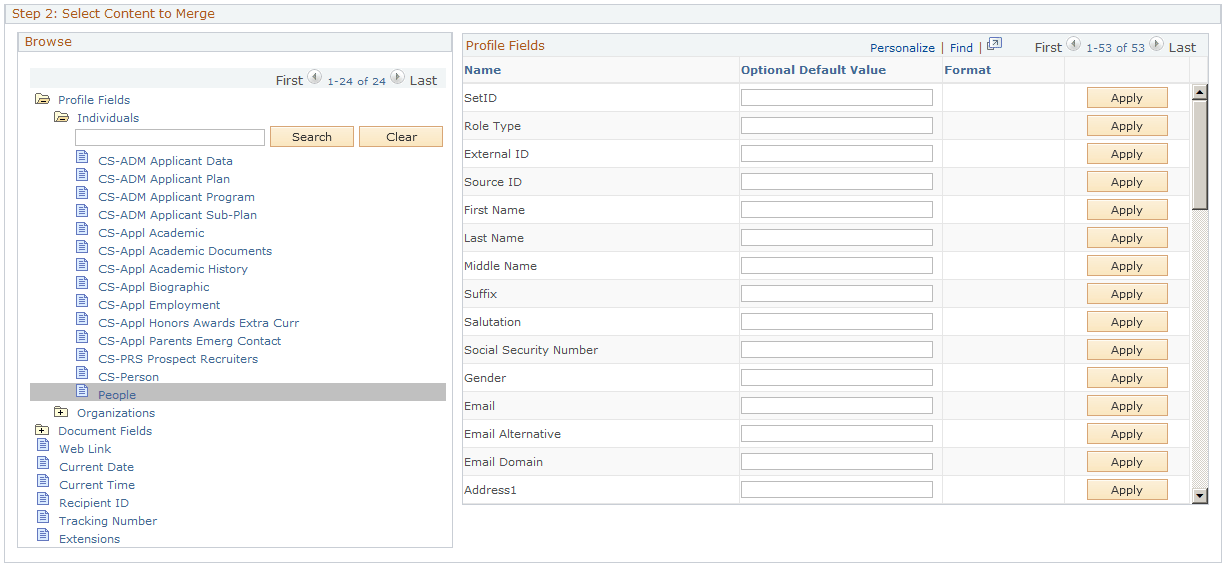The width and height of the screenshot is (1229, 568).
Task: Click document icon beside CS-Appl Academic Documents
Action: pyautogui.click(x=83, y=249)
